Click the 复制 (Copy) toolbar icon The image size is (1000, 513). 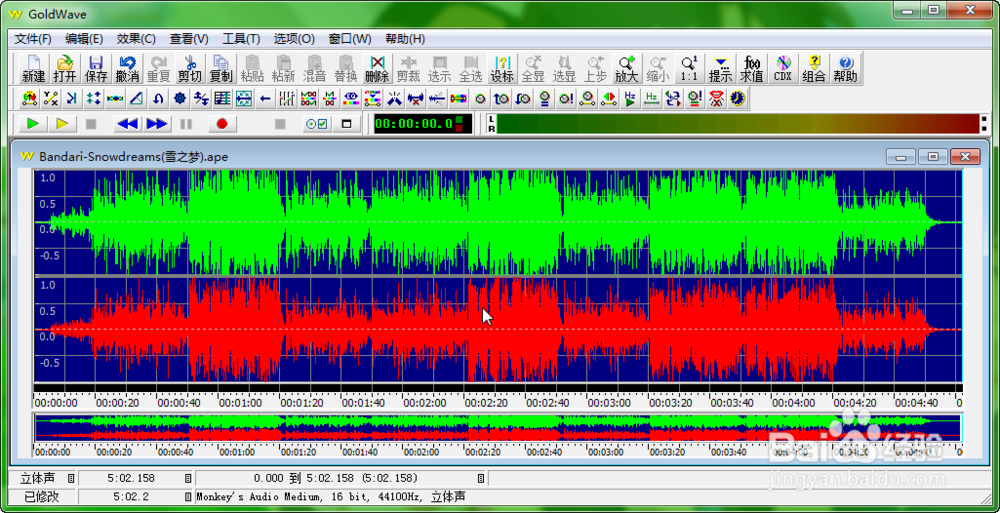tap(221, 69)
